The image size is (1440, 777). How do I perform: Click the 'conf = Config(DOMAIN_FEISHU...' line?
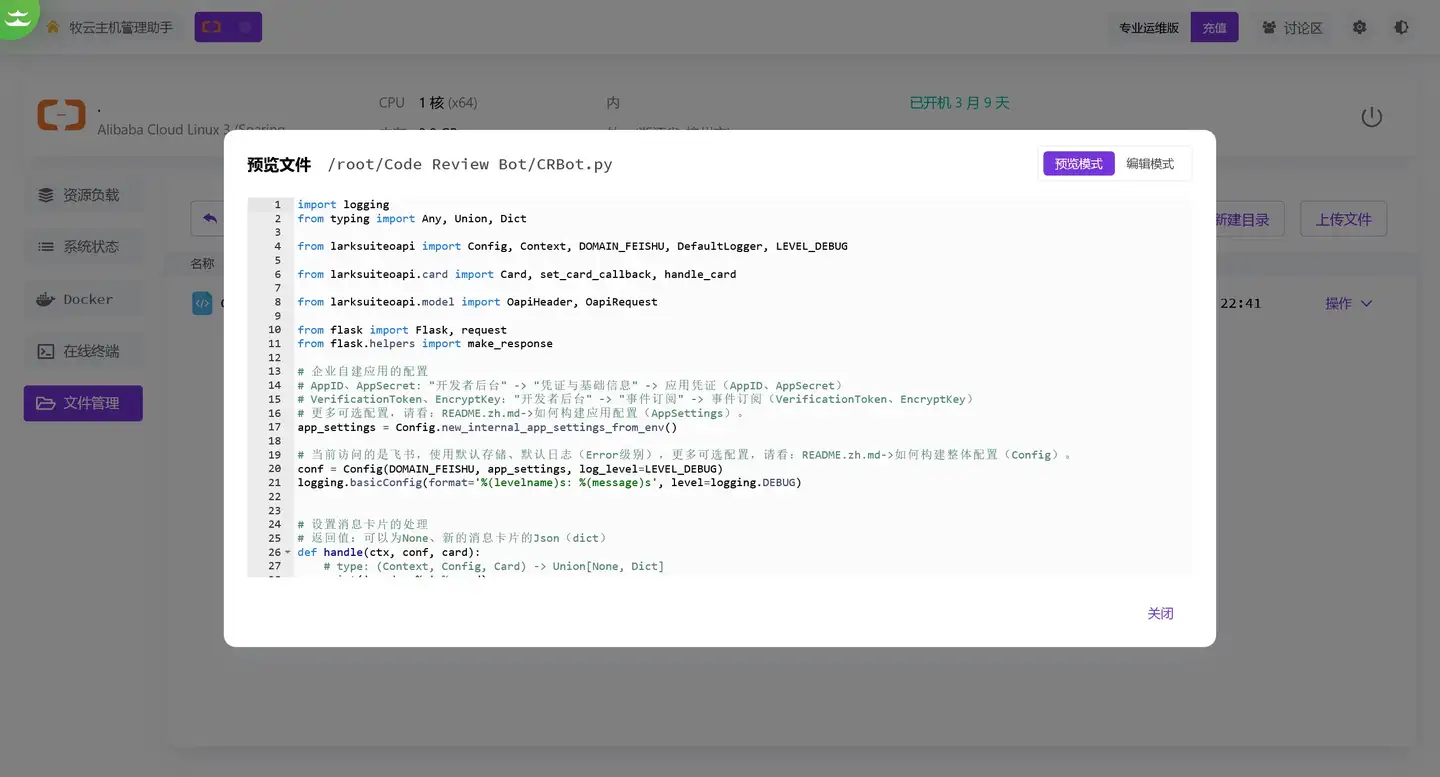[510, 468]
